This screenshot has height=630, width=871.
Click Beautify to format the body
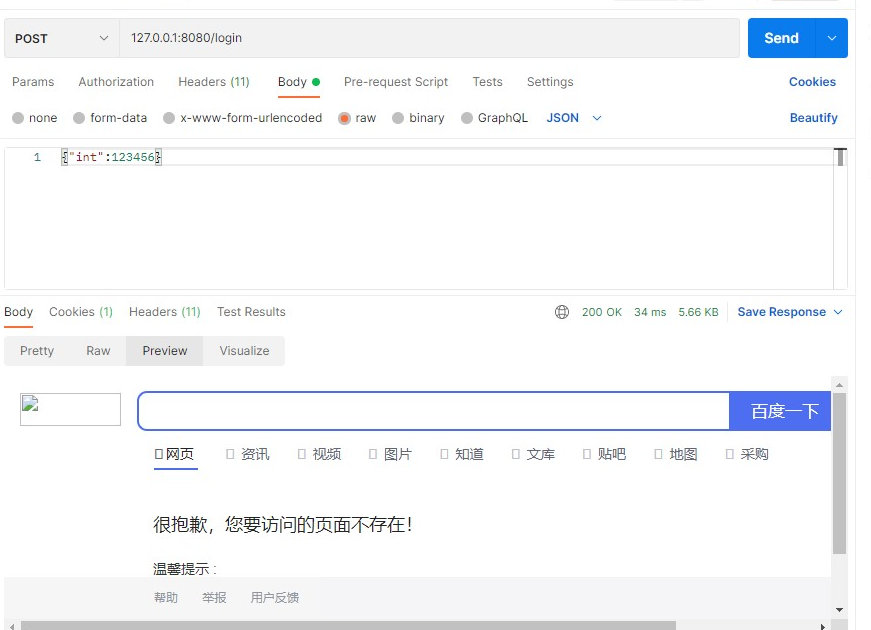point(813,118)
